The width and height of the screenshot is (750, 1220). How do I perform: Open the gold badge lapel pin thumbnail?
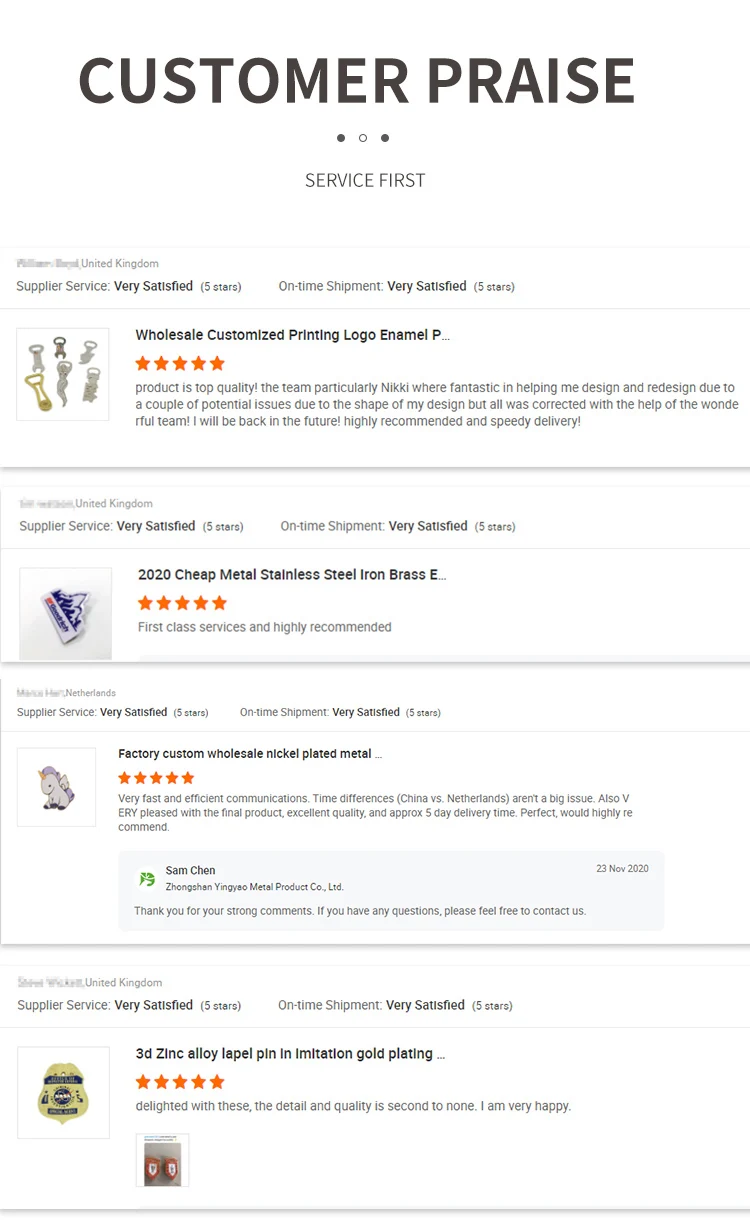click(63, 1092)
